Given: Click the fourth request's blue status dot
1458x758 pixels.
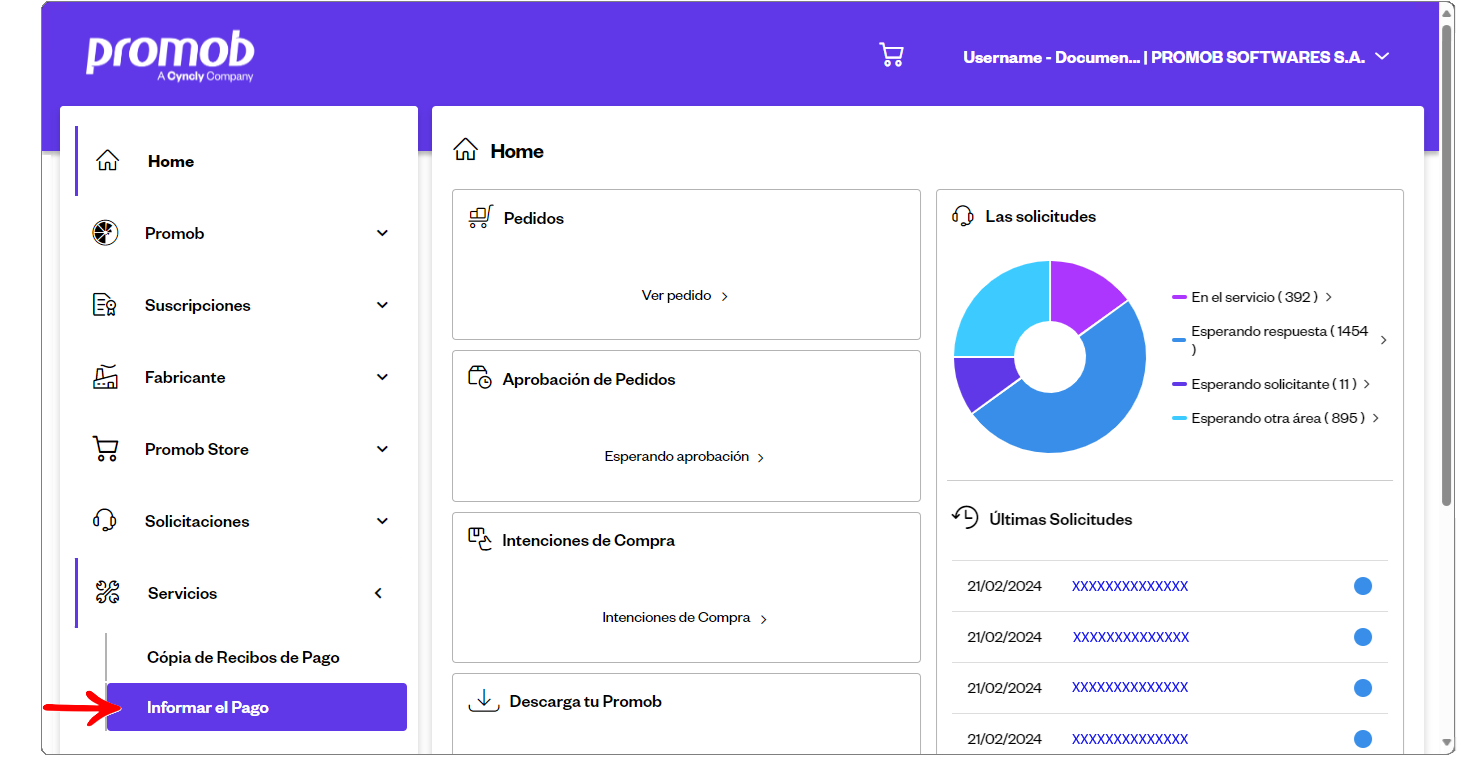Looking at the screenshot, I should [x=1362, y=739].
